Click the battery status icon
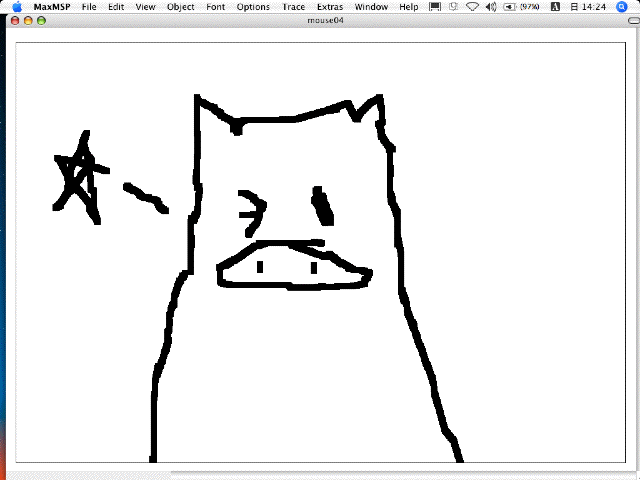The image size is (640, 480). (509, 7)
